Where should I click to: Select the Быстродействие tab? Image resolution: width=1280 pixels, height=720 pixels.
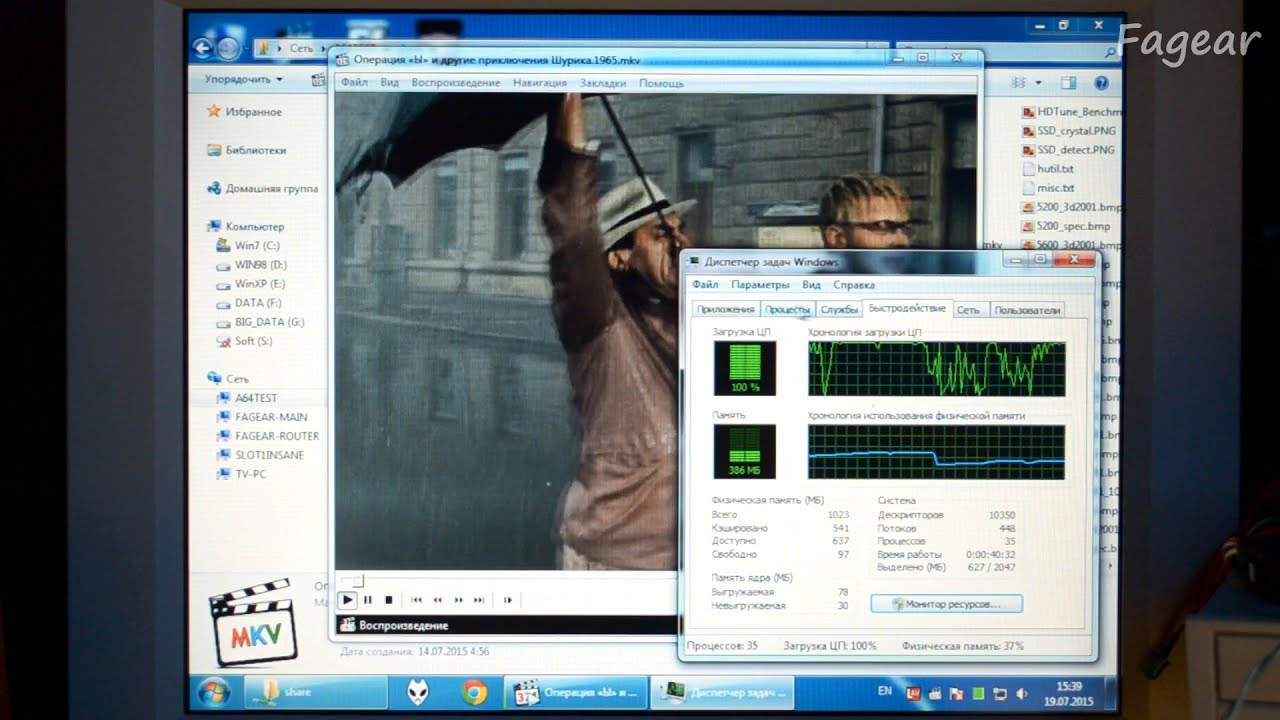pyautogui.click(x=907, y=308)
